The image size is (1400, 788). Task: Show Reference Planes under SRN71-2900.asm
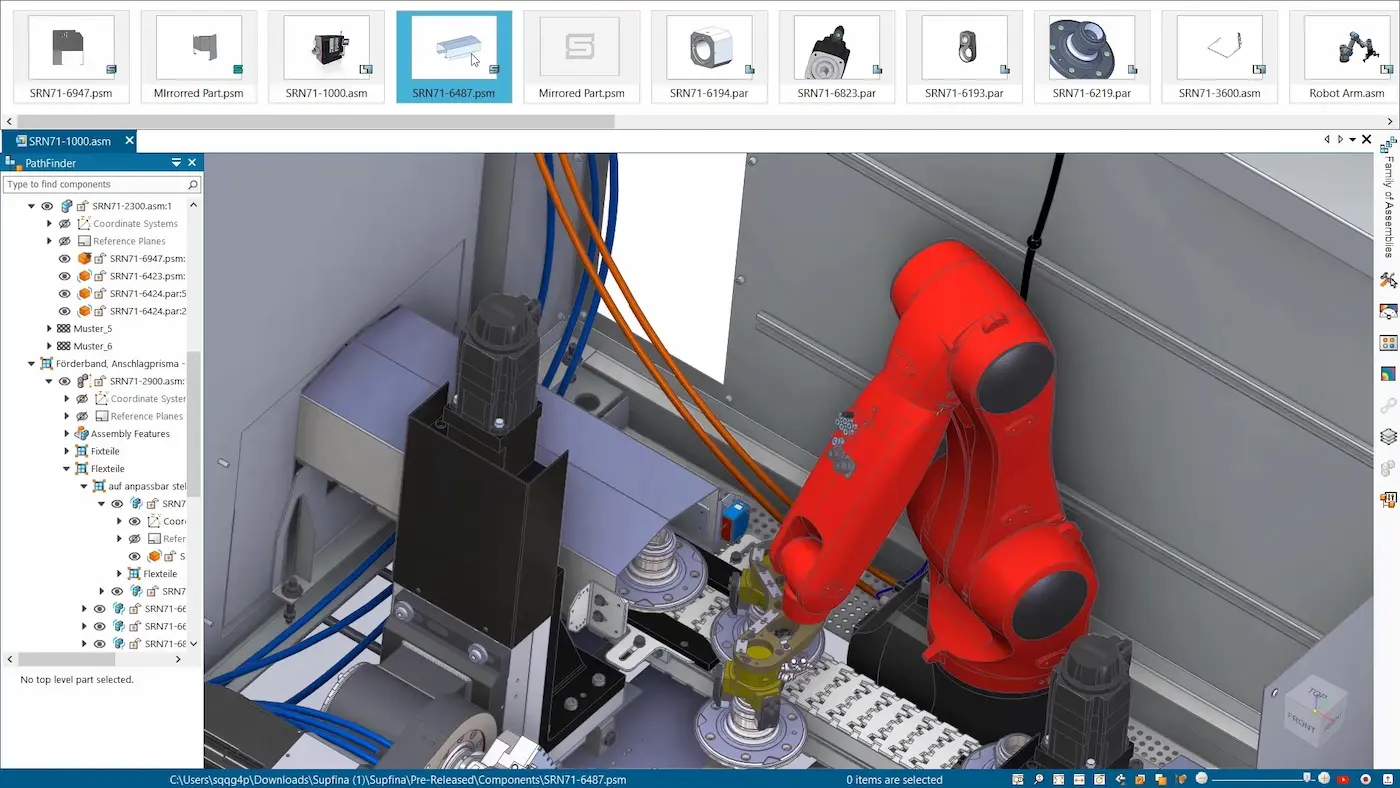[83, 416]
